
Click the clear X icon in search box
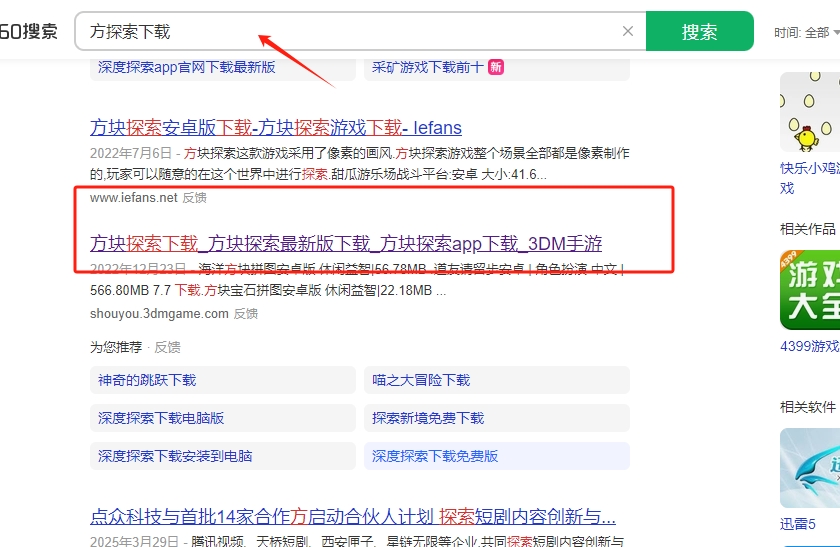click(628, 31)
